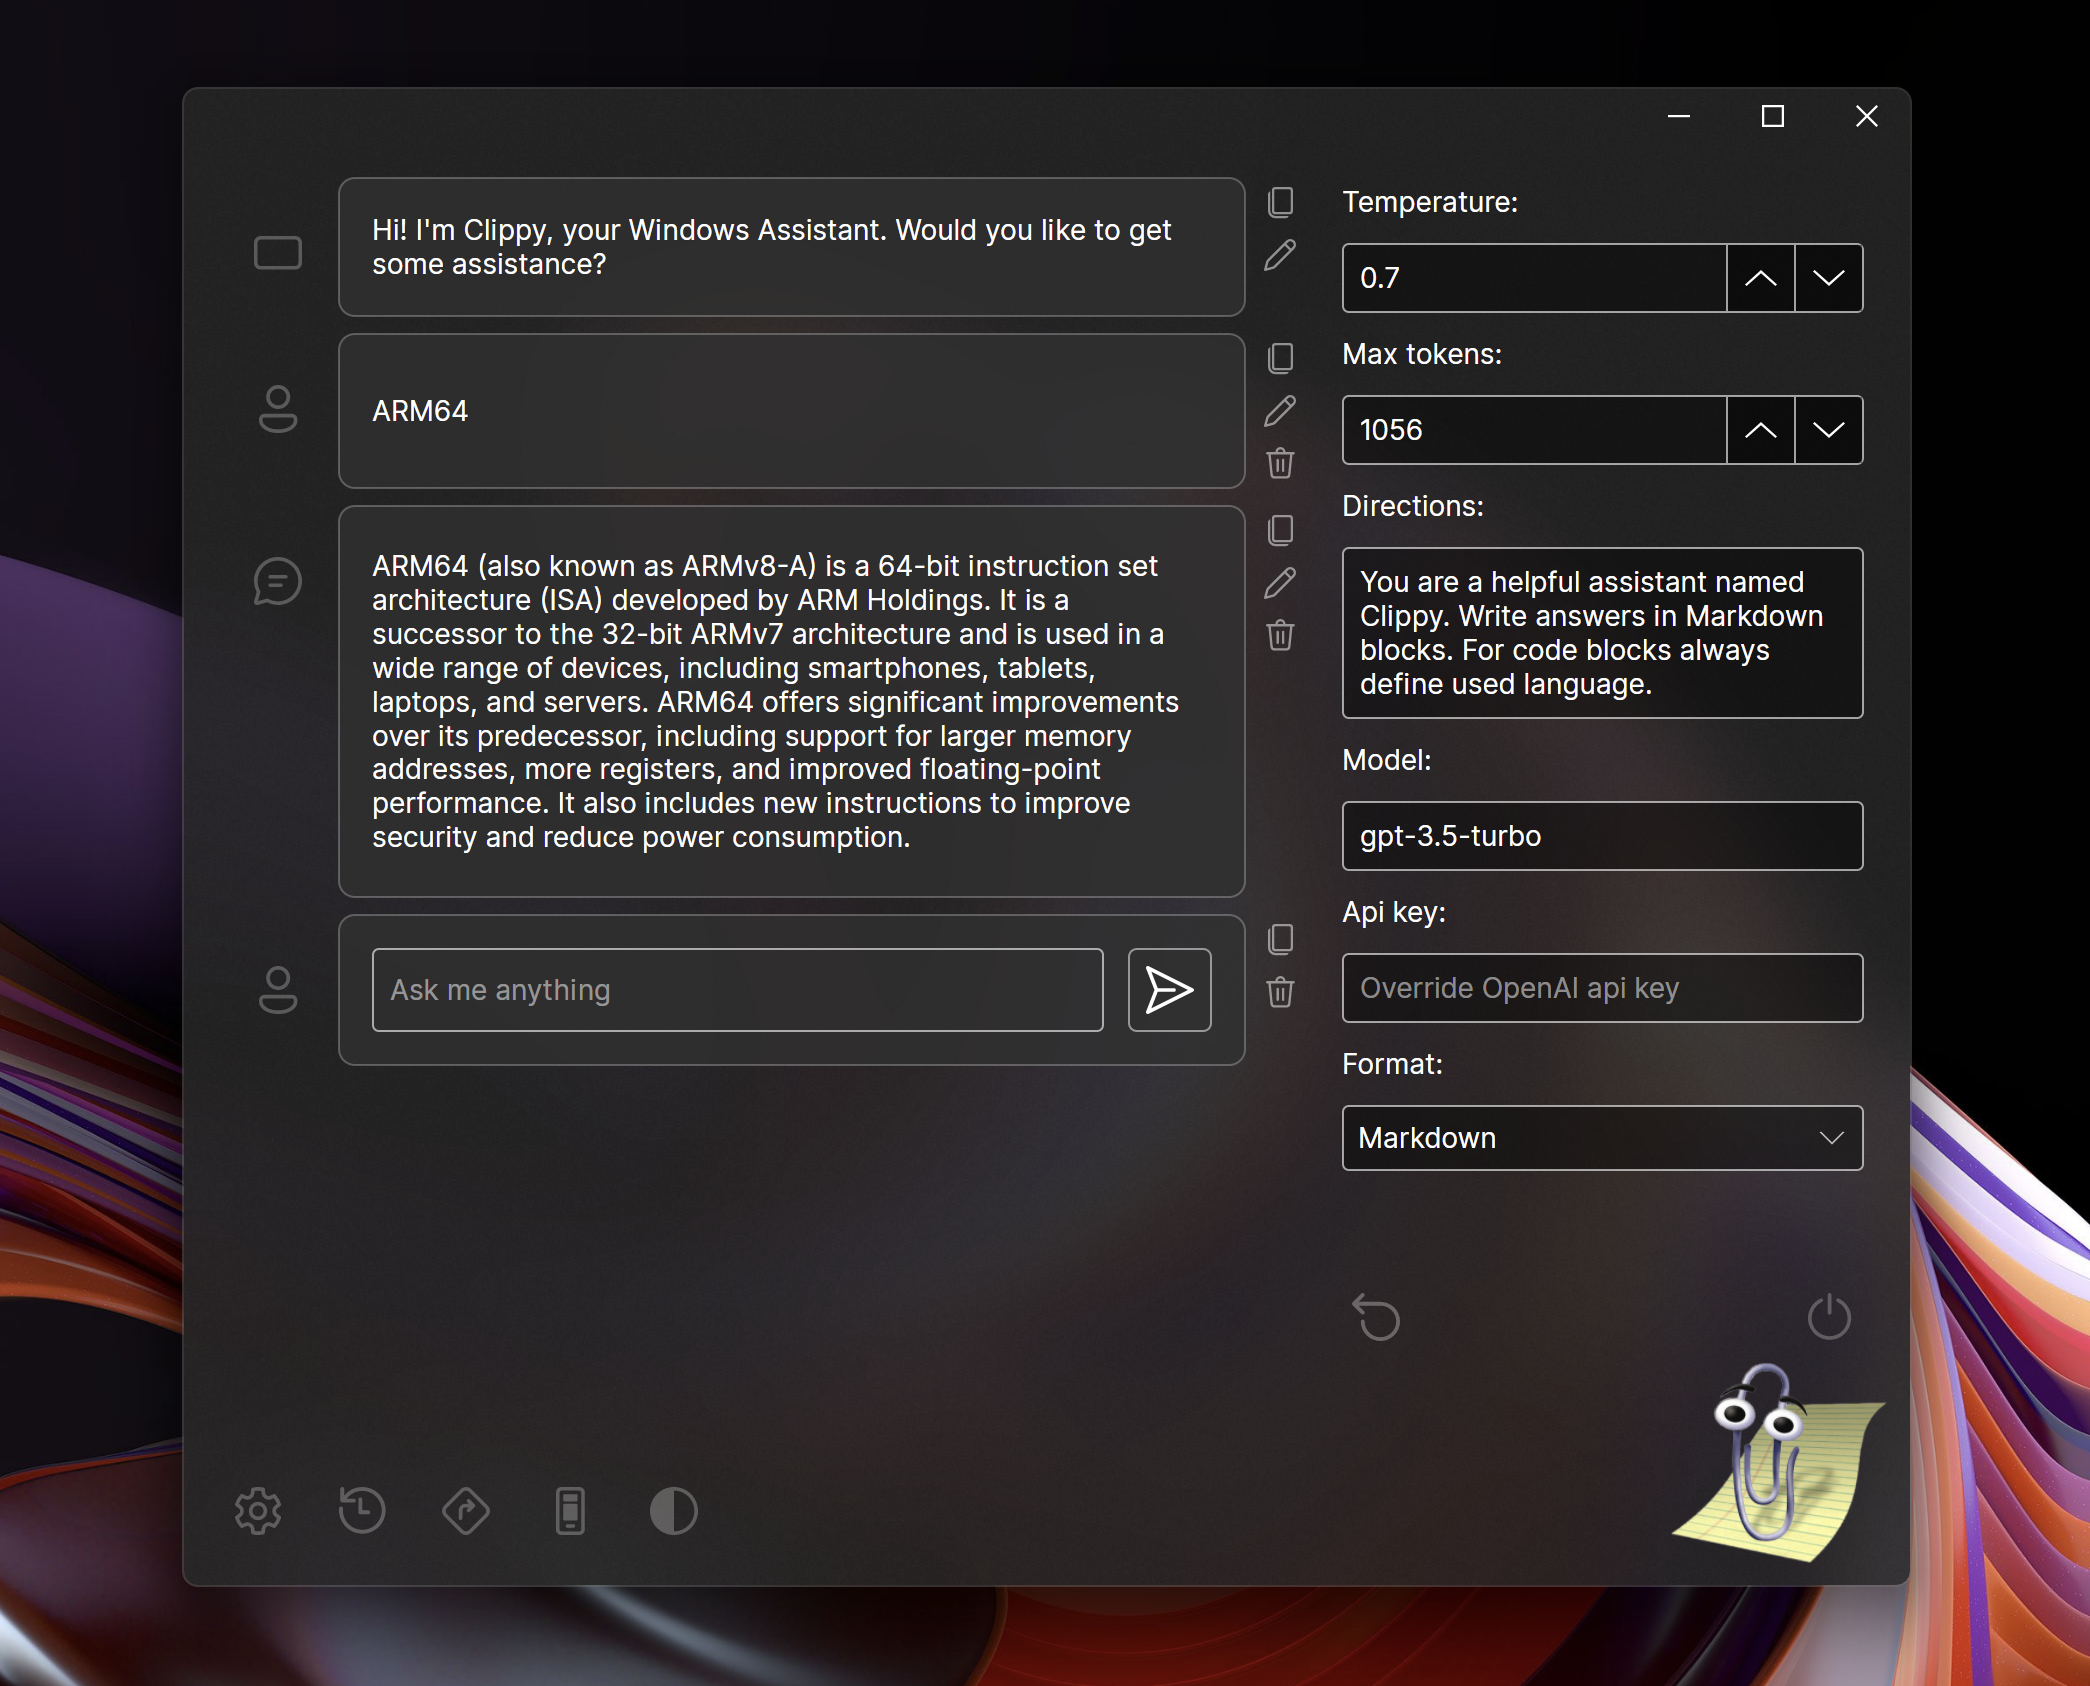
Task: Send the message with arrow button
Action: [1169, 990]
